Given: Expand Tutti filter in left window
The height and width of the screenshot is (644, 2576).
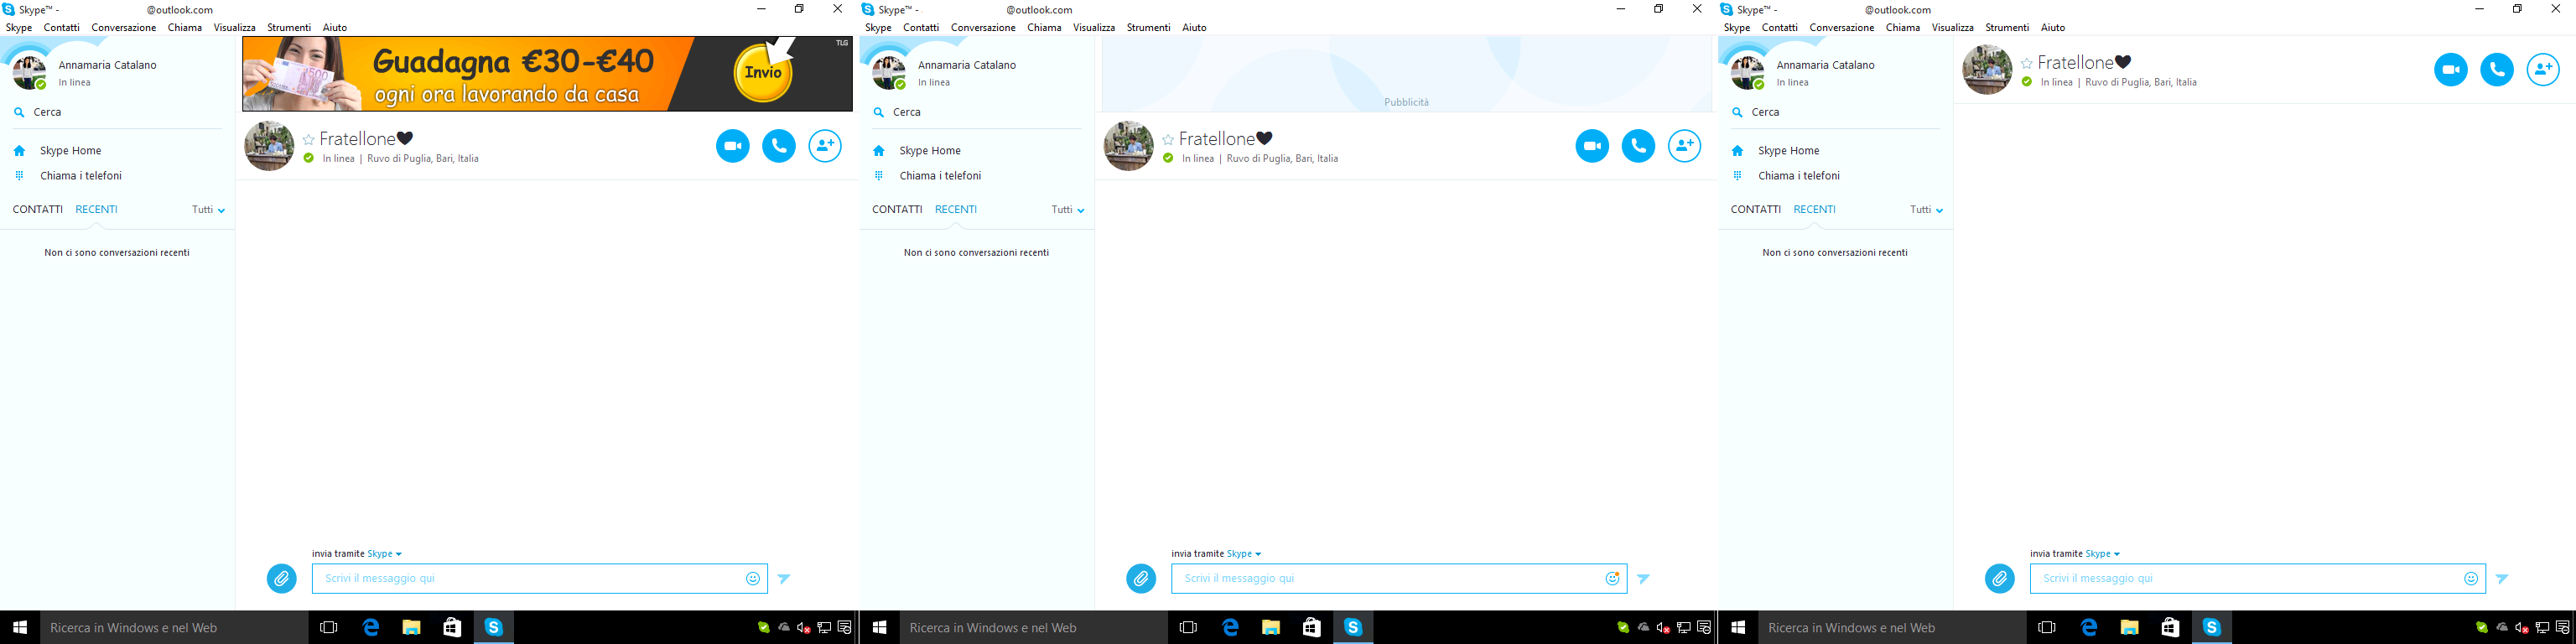Looking at the screenshot, I should click(208, 210).
